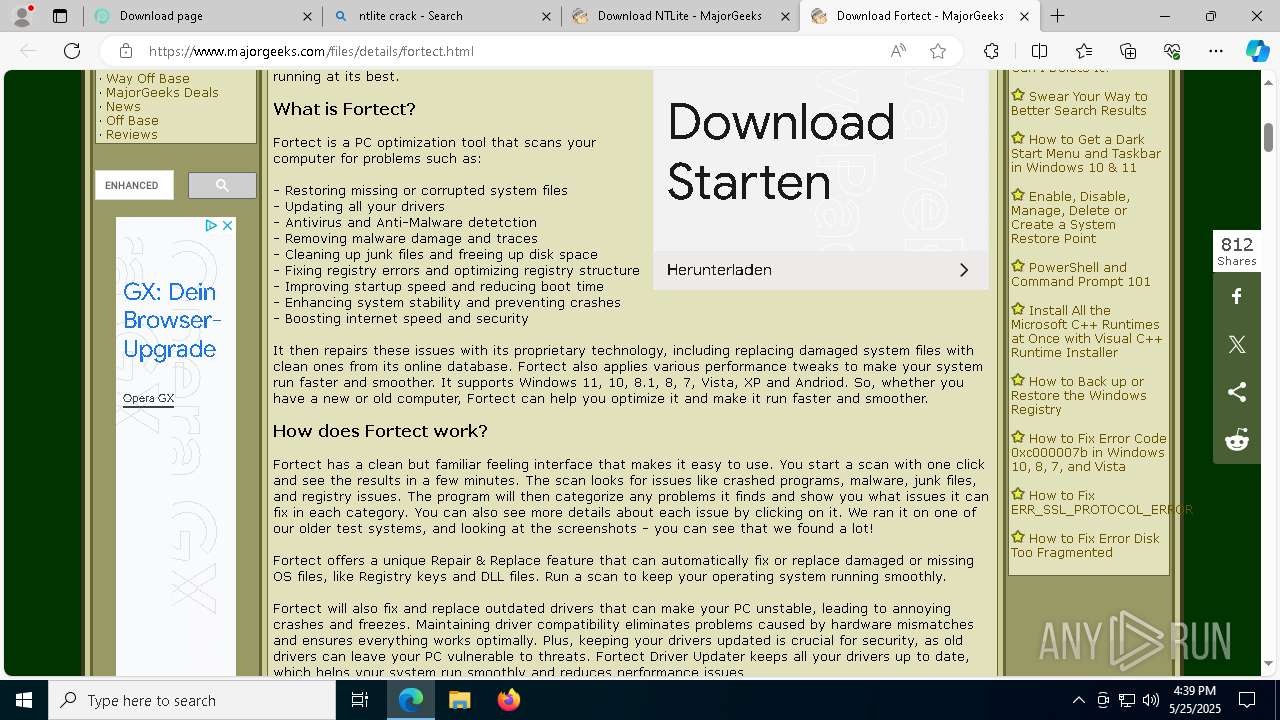Open Error Disk Too Fragmented article link
This screenshot has height=720, width=1280.
pos(1085,546)
